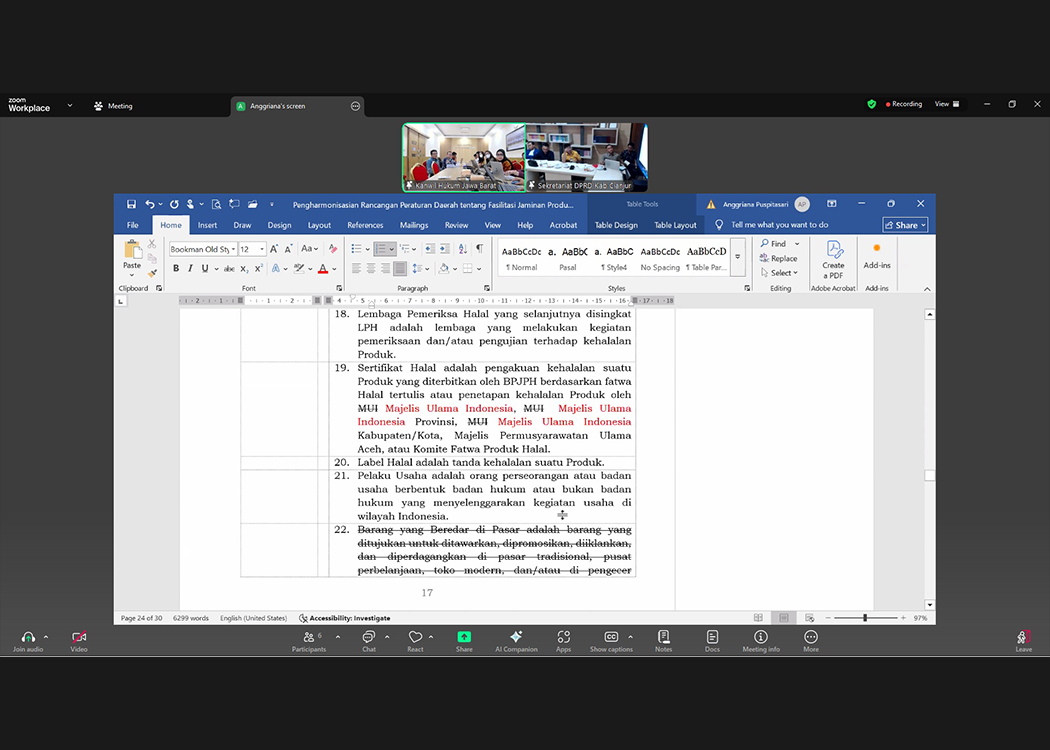Toggle Bold formatting

(176, 269)
